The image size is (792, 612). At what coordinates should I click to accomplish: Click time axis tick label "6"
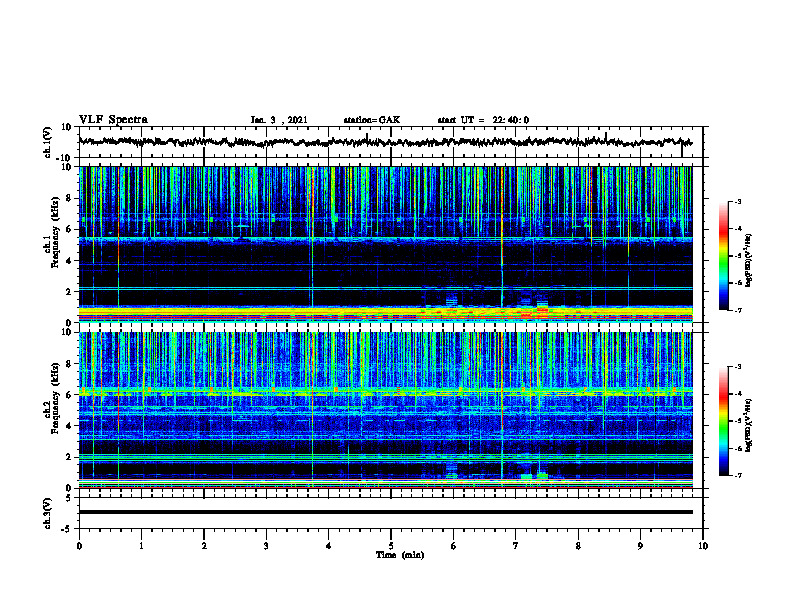coord(454,546)
